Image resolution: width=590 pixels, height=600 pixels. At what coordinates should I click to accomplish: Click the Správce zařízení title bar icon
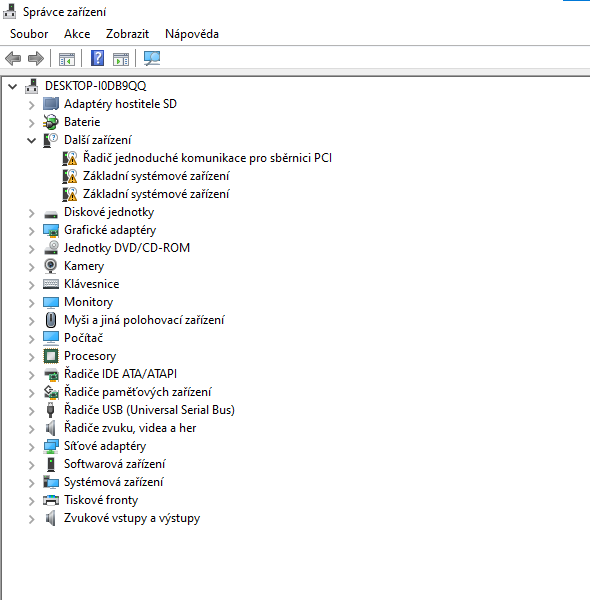pyautogui.click(x=10, y=11)
